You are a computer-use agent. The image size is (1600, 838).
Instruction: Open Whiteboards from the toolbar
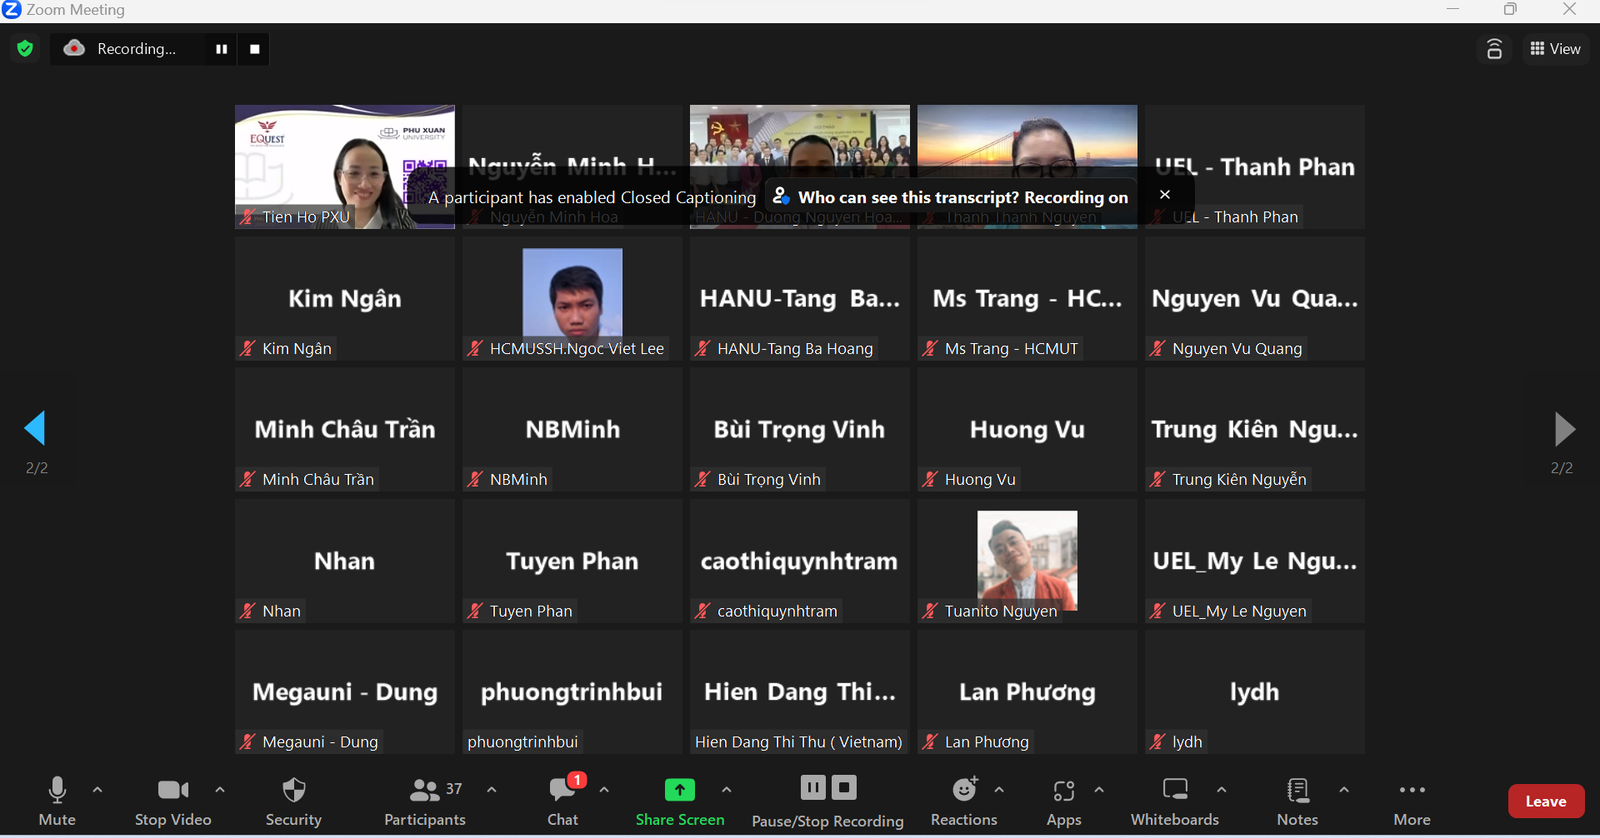(1174, 802)
